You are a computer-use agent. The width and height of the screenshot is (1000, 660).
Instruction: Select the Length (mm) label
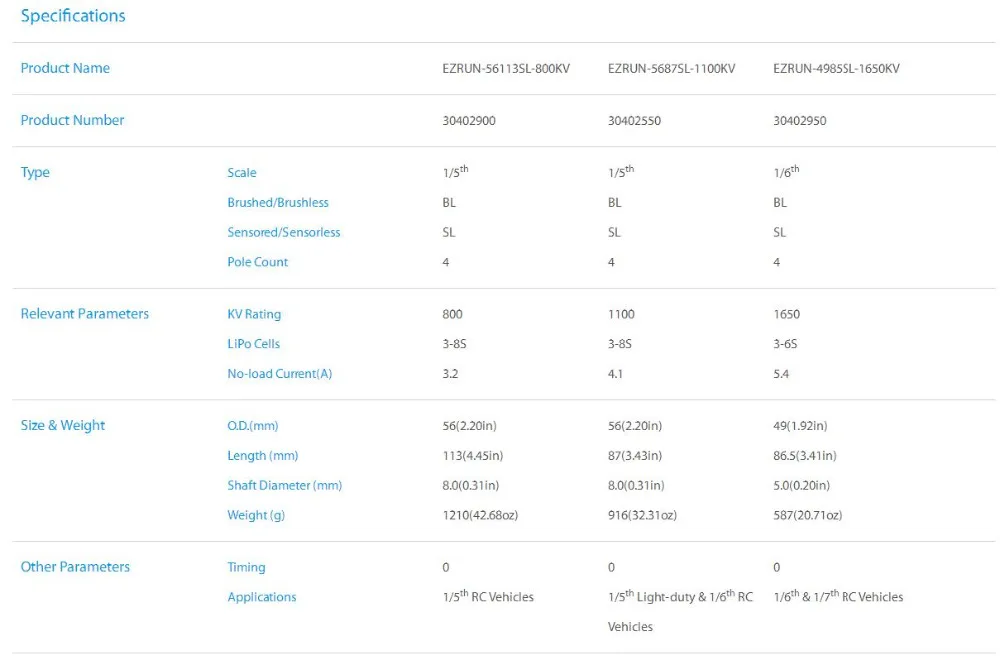pos(263,456)
